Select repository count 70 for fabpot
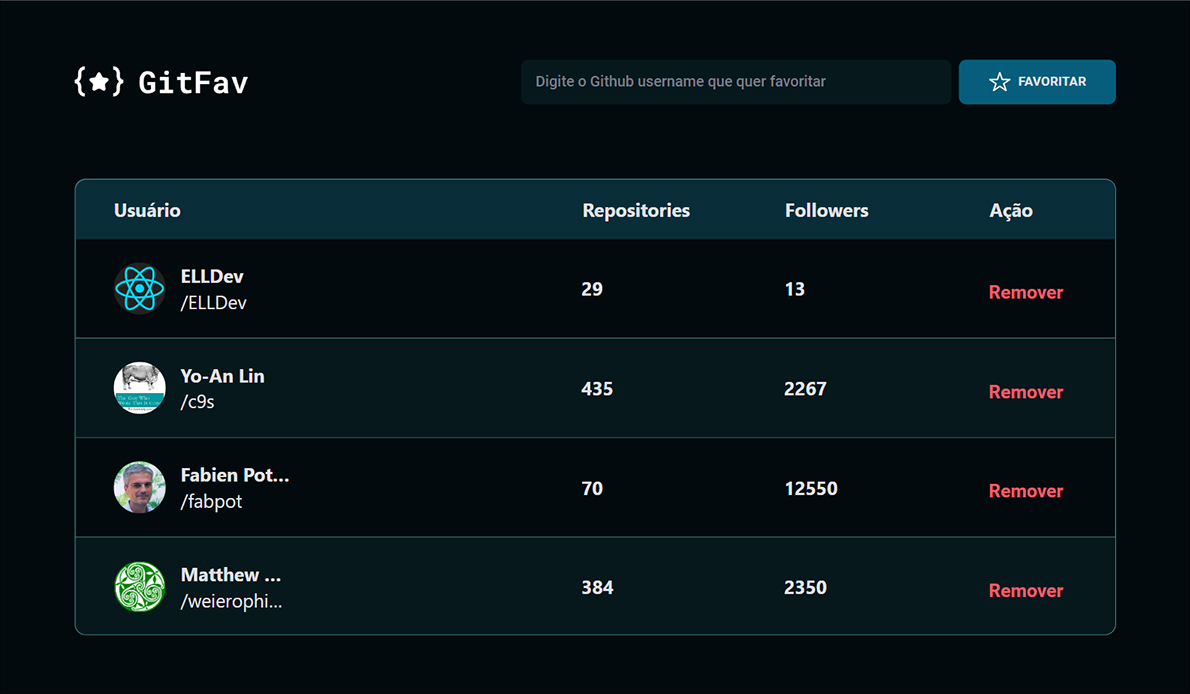Screen dimensions: 1190x694 click(592, 488)
